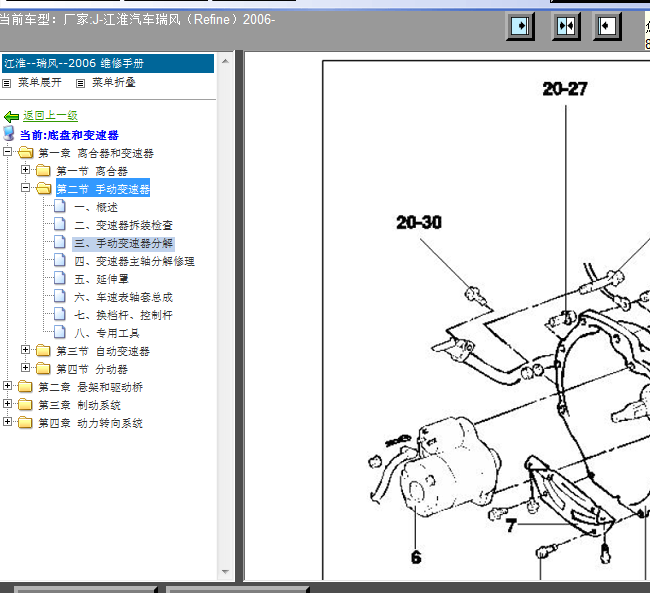Click folder icon of 第四节 分动器
Screen dimensions: 650x593
(x=43, y=368)
